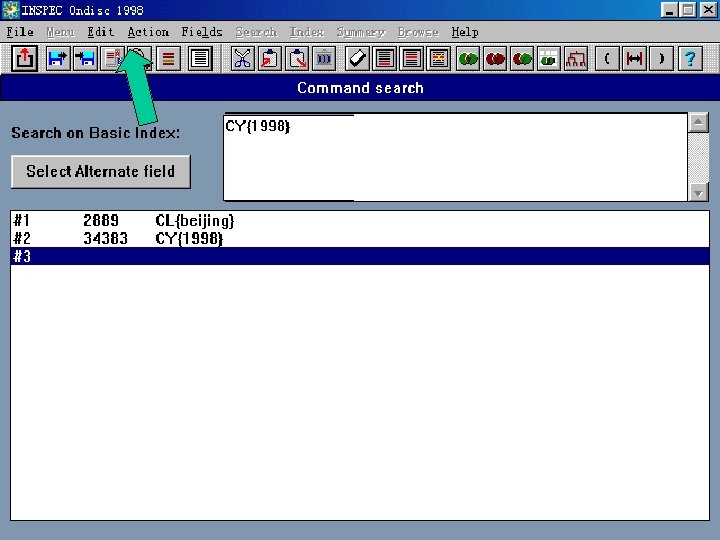Open the File menu
Image resolution: width=720 pixels, height=540 pixels.
[20, 32]
